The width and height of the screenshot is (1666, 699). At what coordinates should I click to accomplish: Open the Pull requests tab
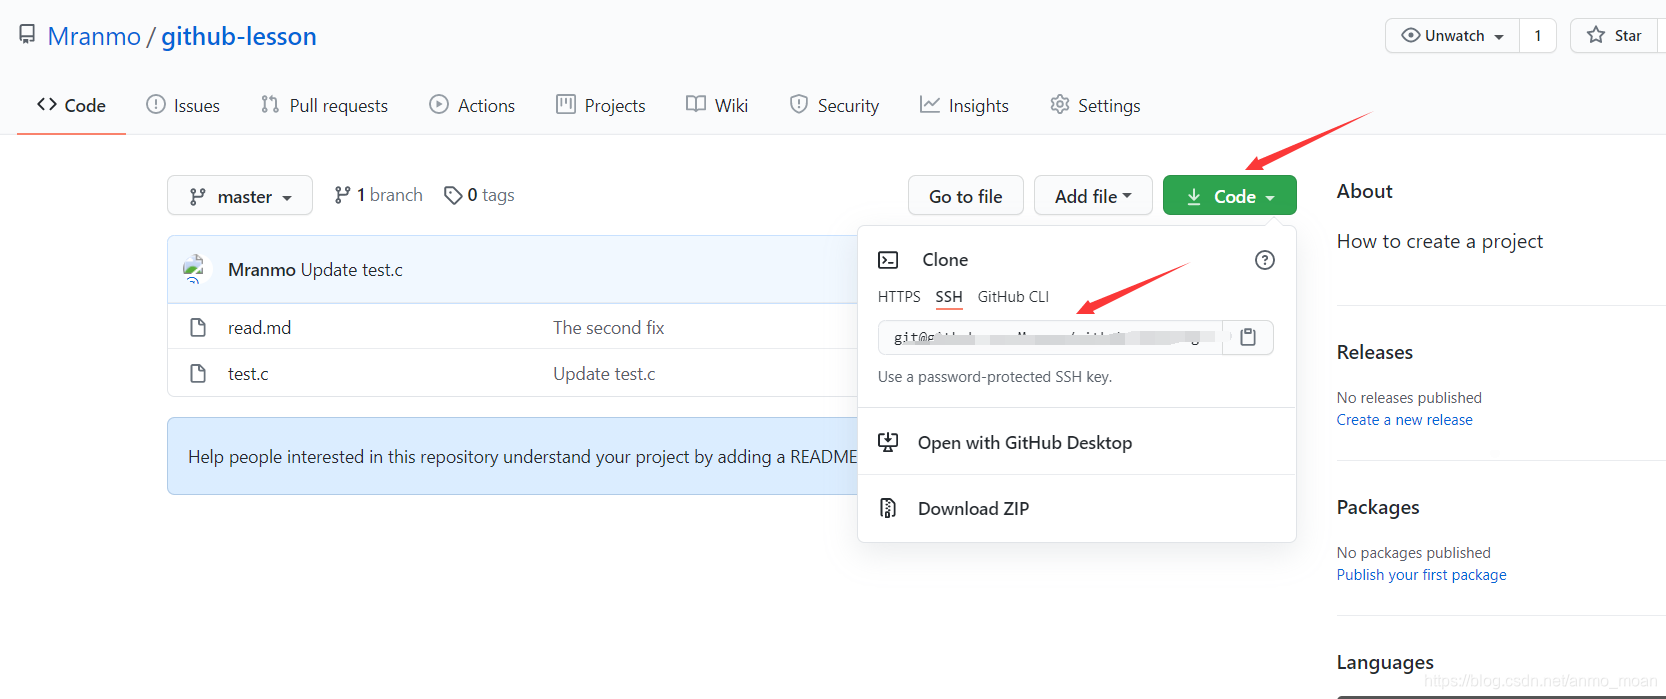324,105
